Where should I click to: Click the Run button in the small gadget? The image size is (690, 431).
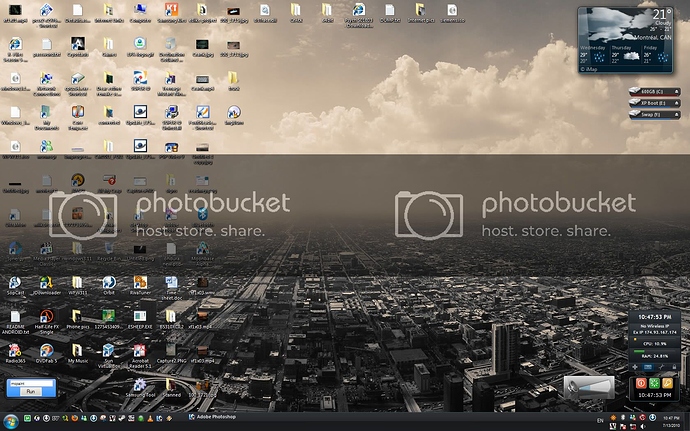31,391
